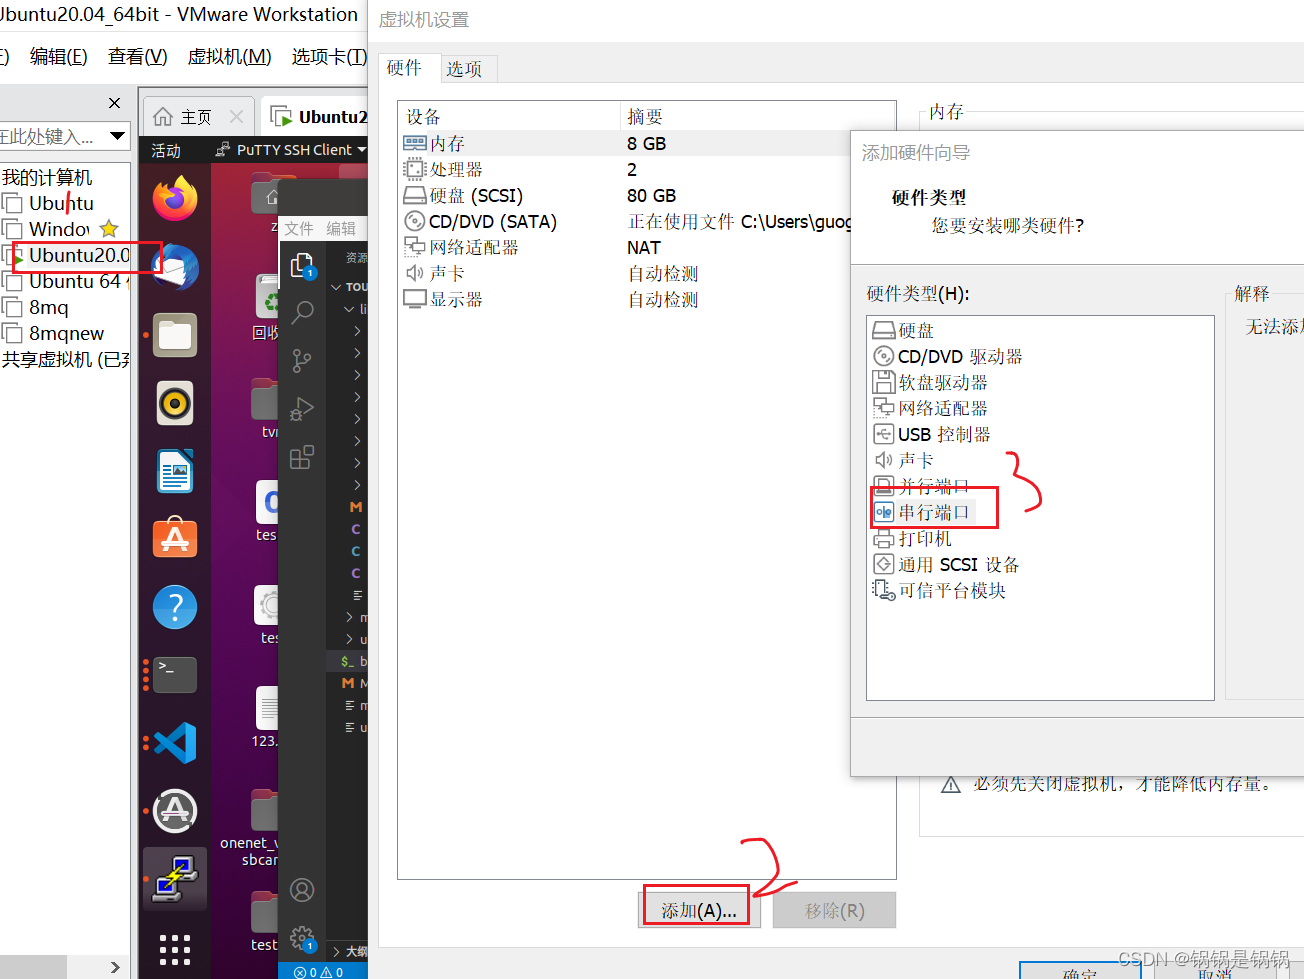Open library search dropdown arrow
Image resolution: width=1304 pixels, height=979 pixels.
click(x=117, y=136)
